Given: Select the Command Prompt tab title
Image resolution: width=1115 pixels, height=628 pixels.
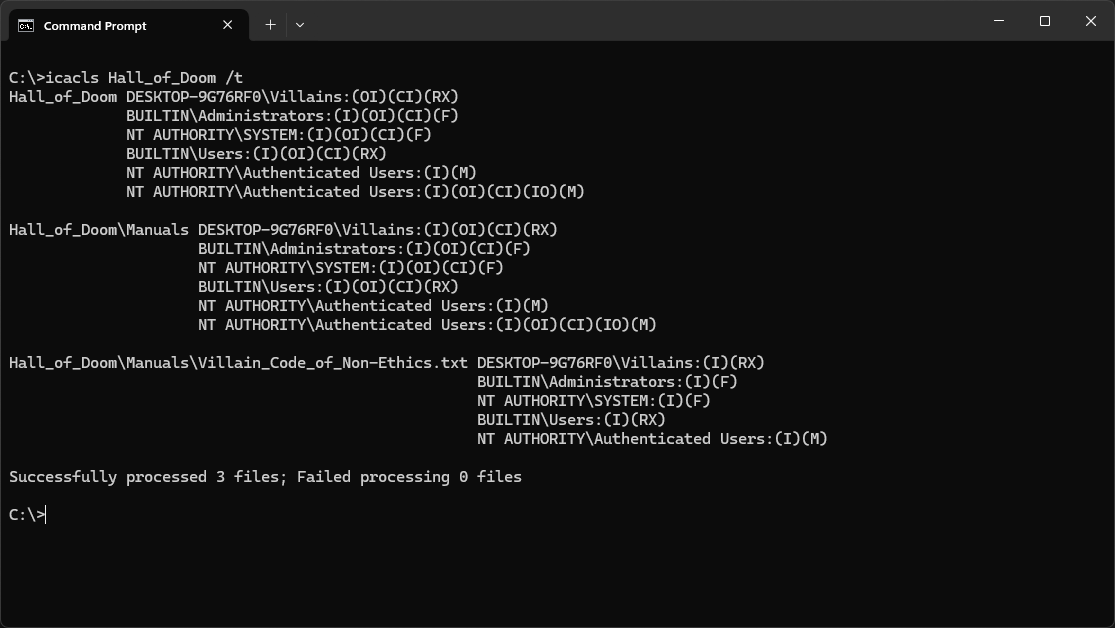Looking at the screenshot, I should pos(95,26).
